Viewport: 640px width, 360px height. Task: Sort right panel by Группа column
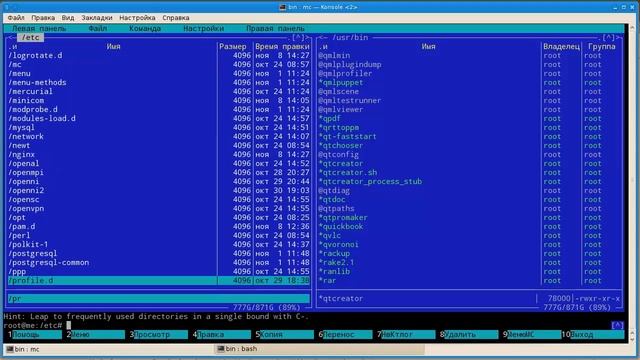pos(602,47)
